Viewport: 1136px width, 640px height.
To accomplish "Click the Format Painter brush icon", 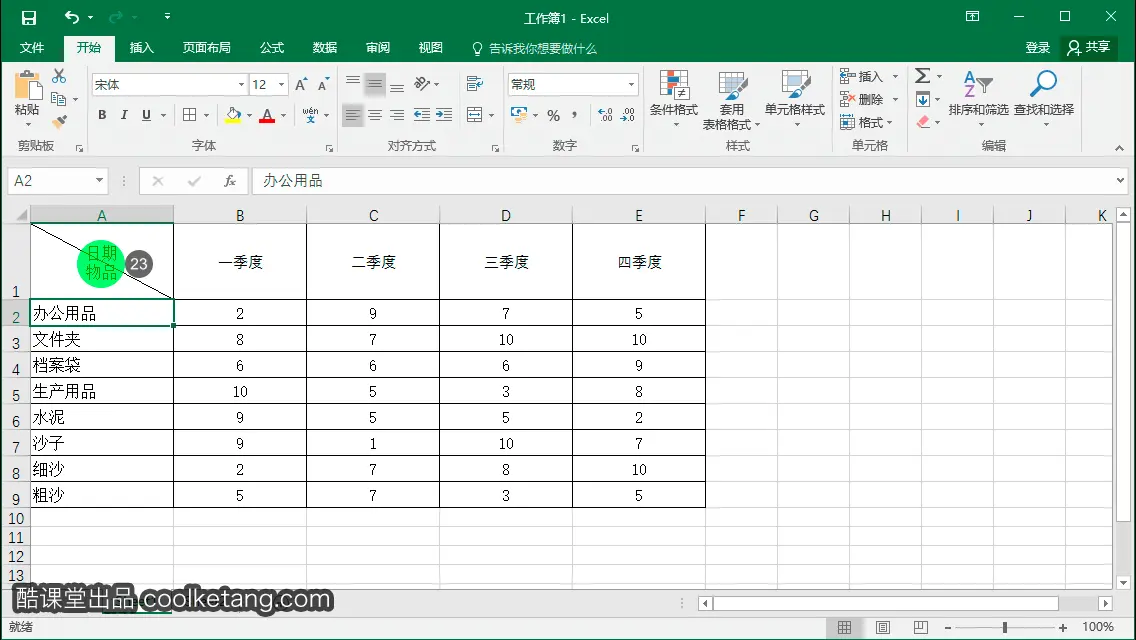I will pos(59,120).
